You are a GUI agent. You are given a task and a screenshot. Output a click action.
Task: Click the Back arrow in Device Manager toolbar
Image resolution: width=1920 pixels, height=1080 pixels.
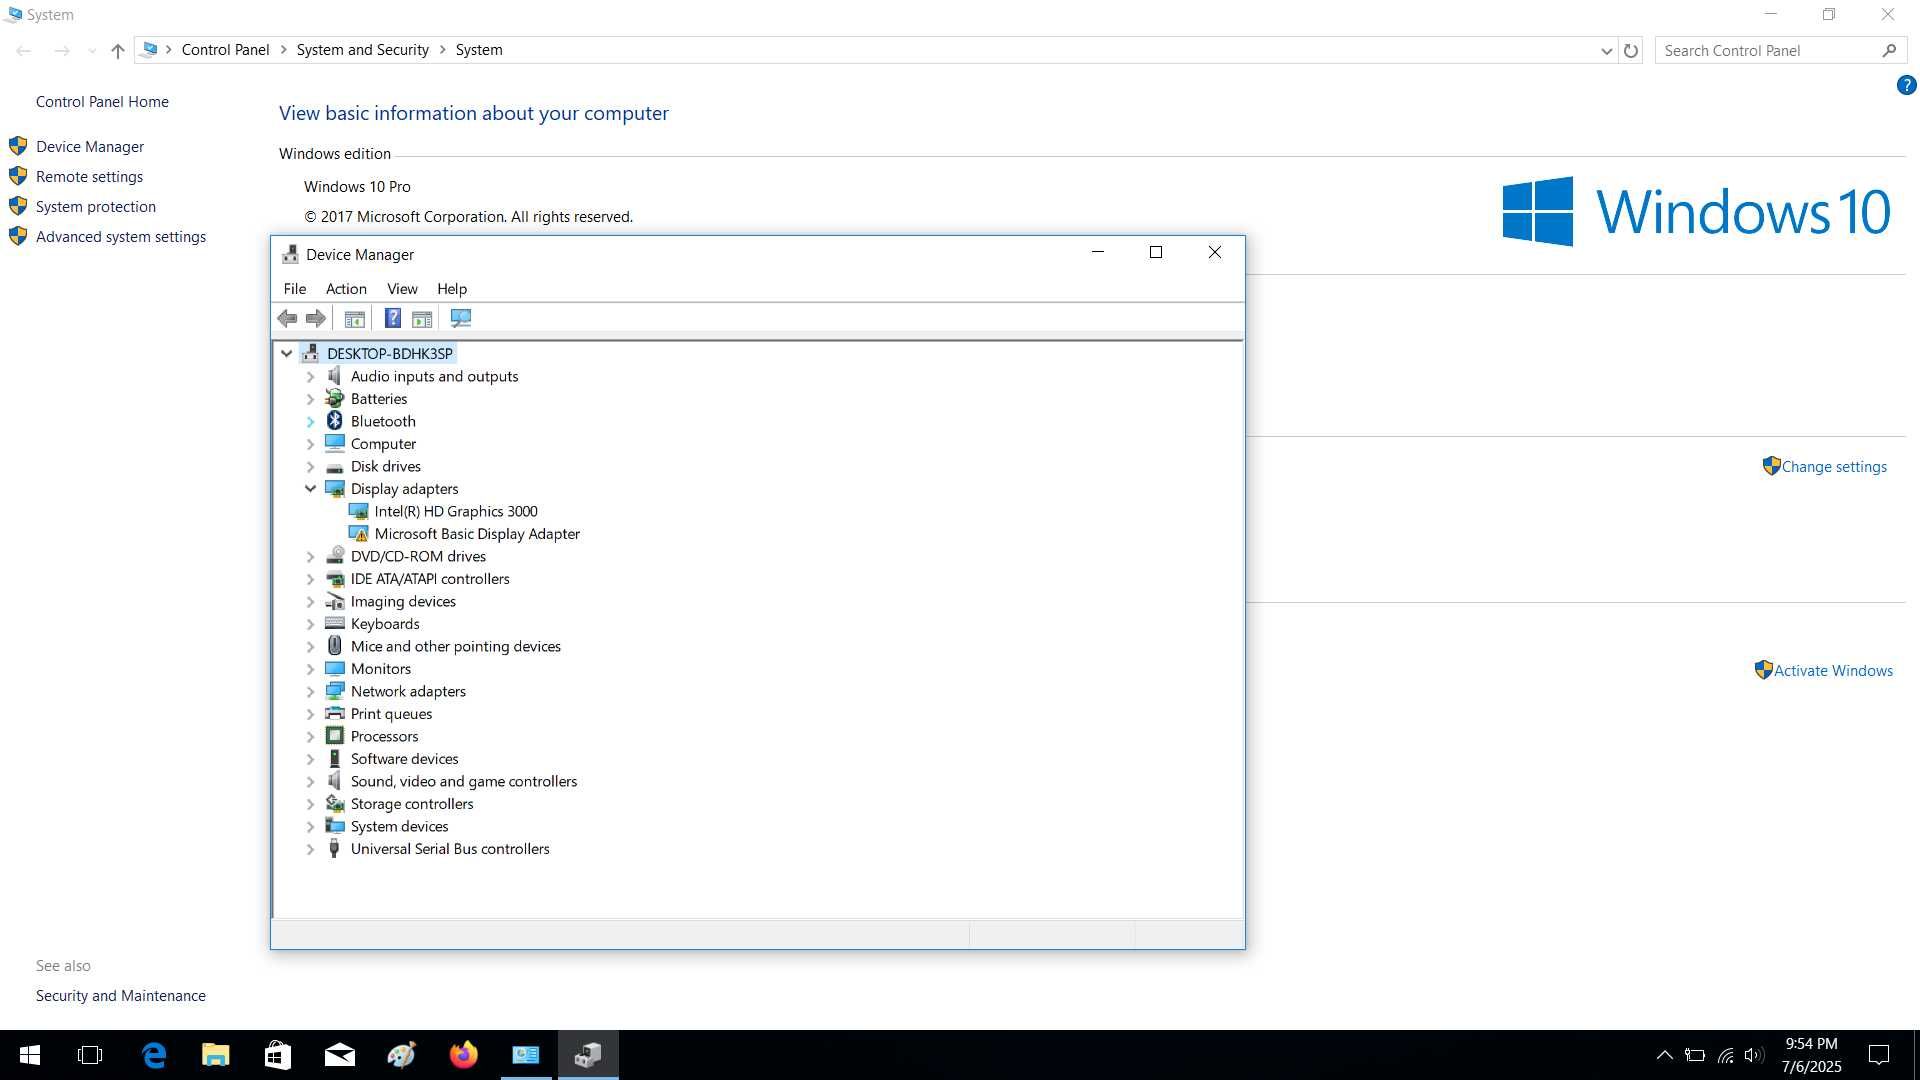point(287,318)
